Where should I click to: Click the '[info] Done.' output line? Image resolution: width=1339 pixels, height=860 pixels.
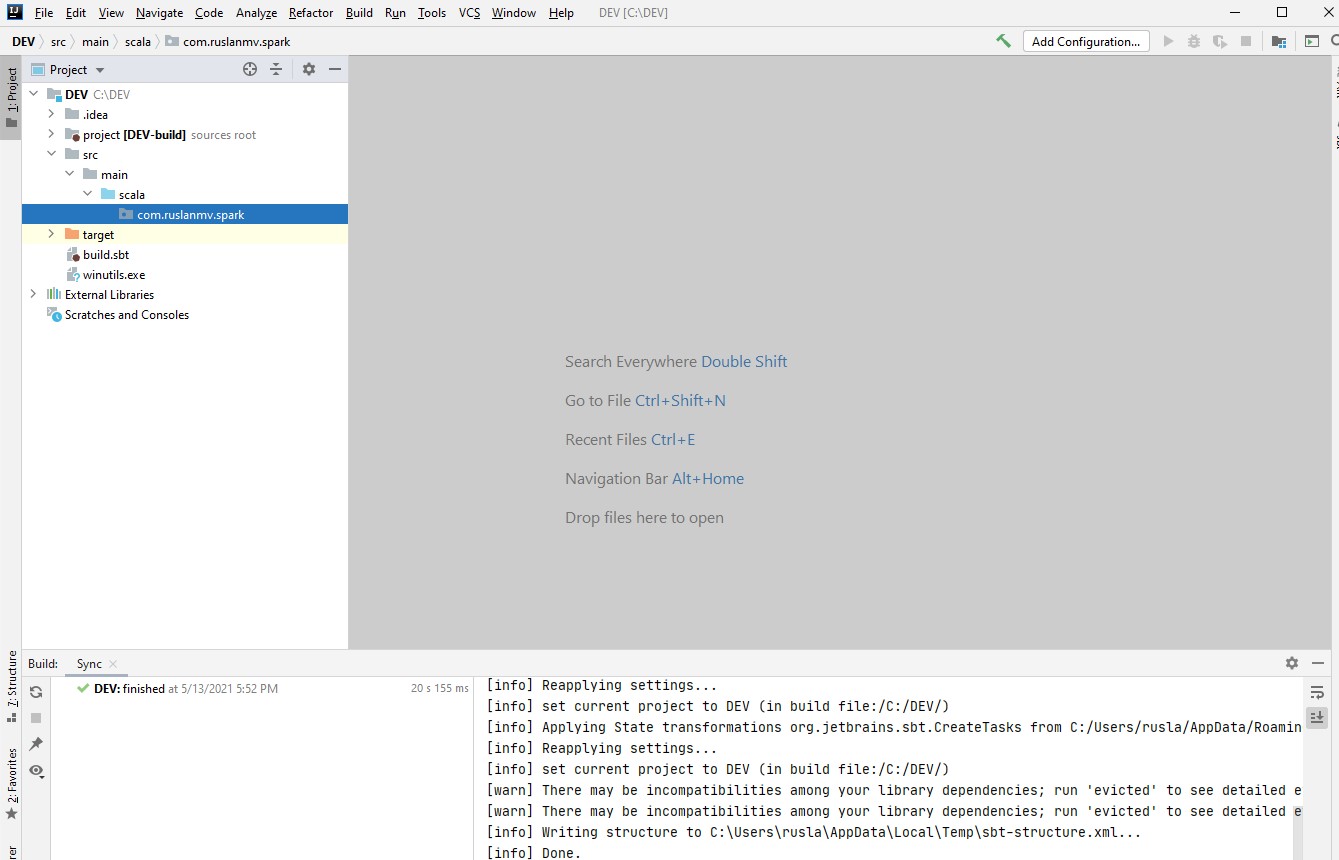533,853
